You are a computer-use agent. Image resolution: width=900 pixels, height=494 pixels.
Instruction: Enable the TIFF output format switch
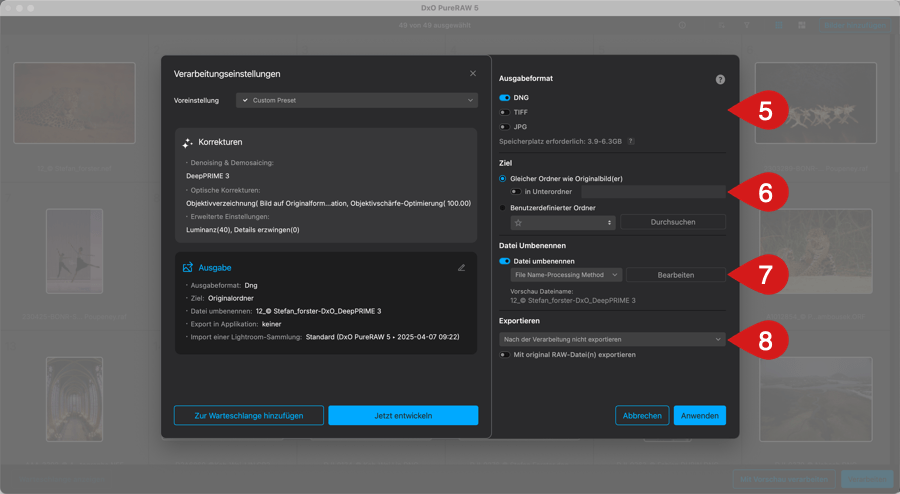(x=505, y=112)
